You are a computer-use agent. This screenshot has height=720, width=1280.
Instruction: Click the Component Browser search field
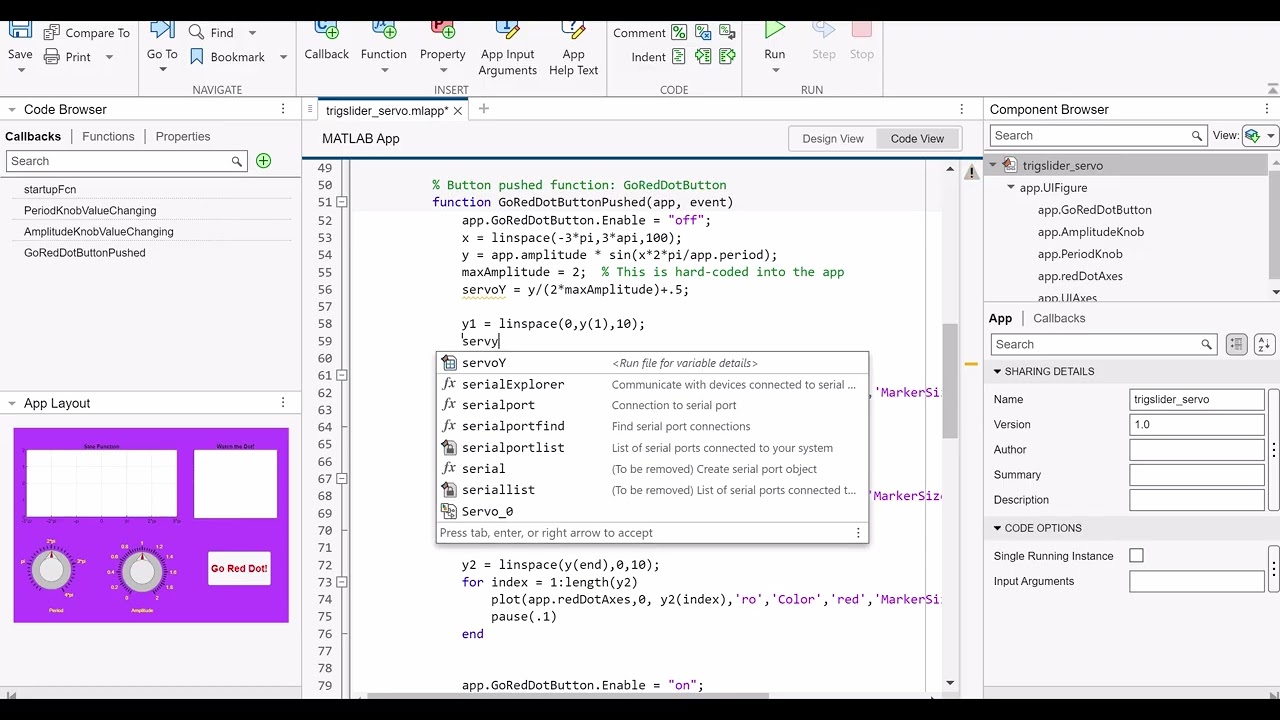tap(1098, 136)
